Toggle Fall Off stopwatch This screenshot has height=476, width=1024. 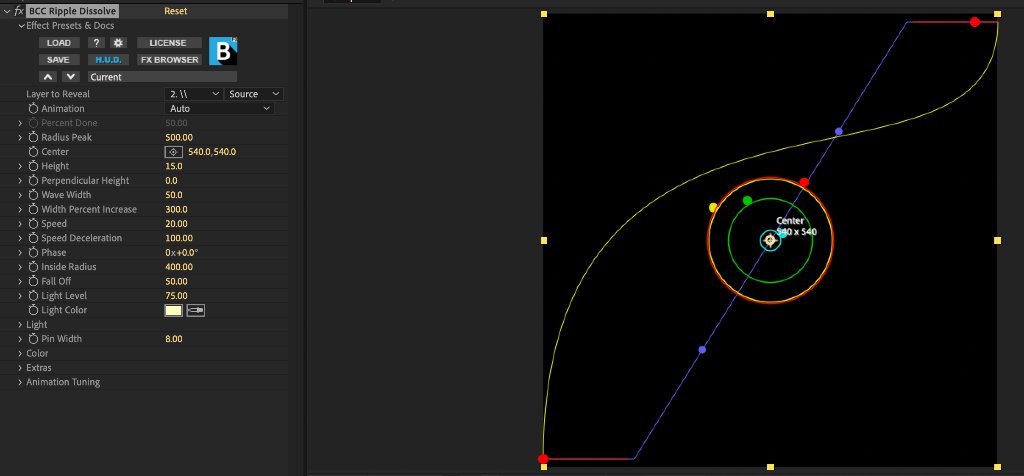tap(33, 281)
